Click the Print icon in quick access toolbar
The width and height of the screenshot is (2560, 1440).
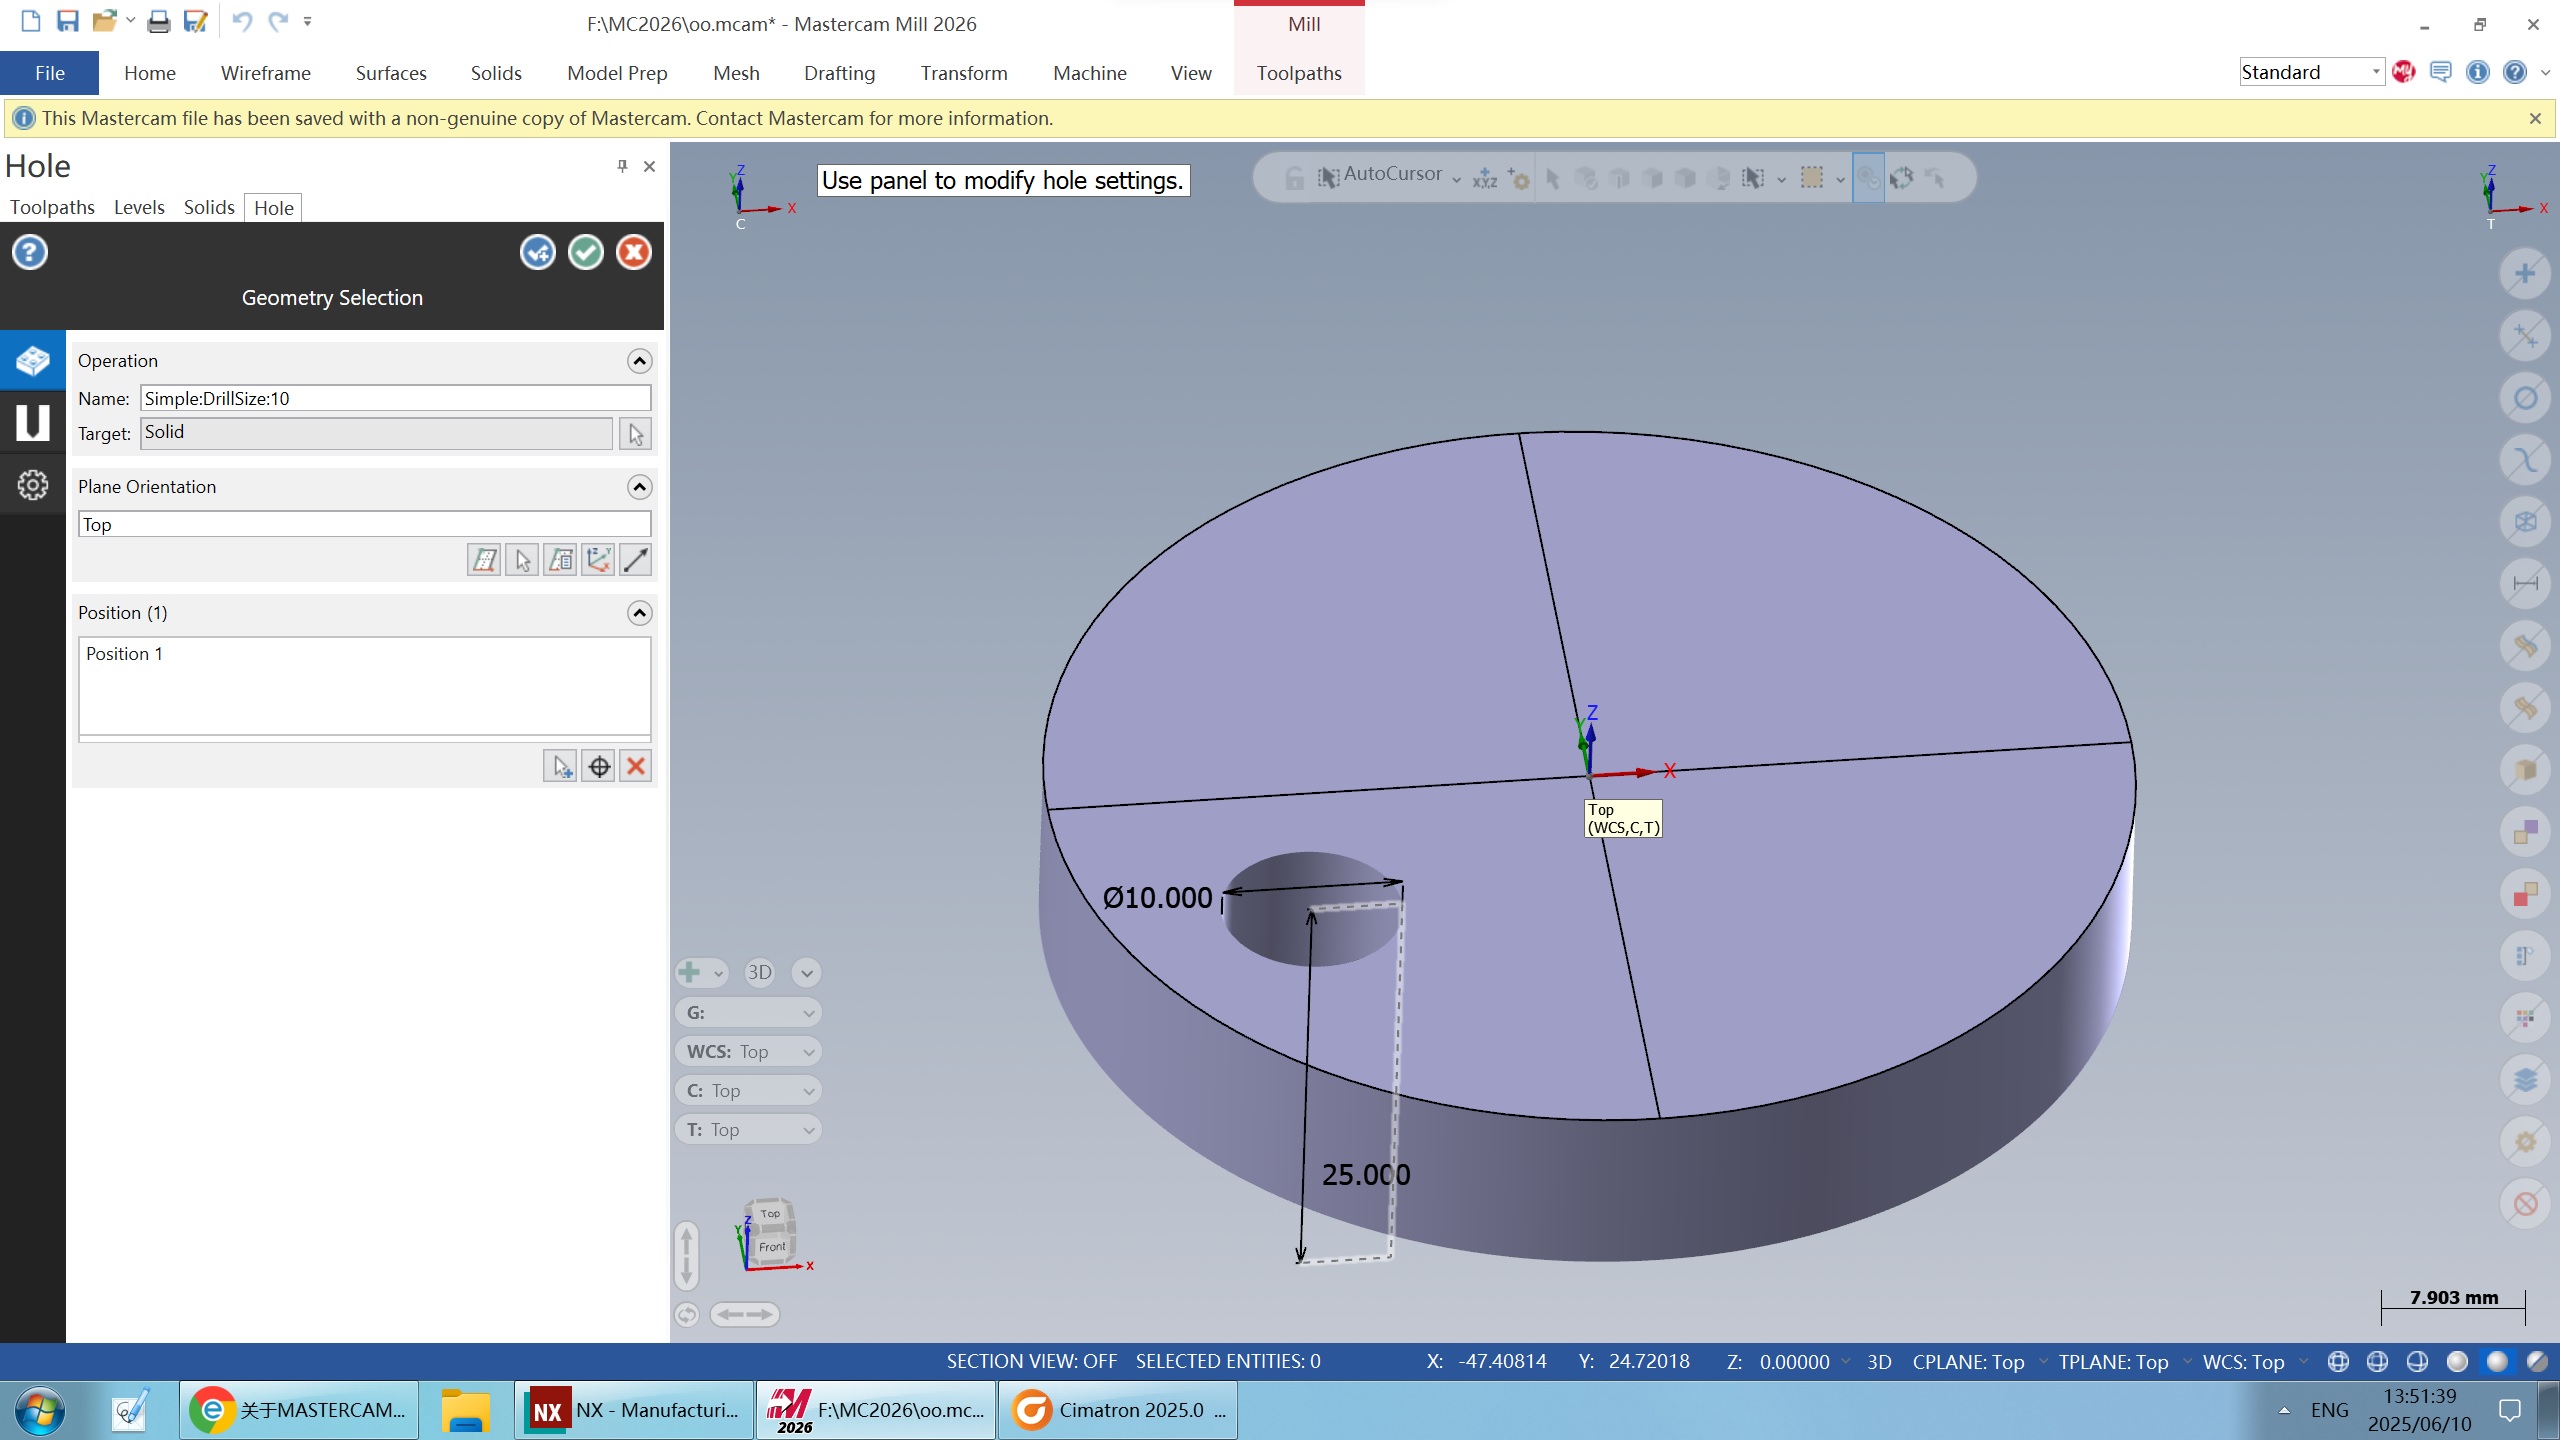tap(158, 21)
